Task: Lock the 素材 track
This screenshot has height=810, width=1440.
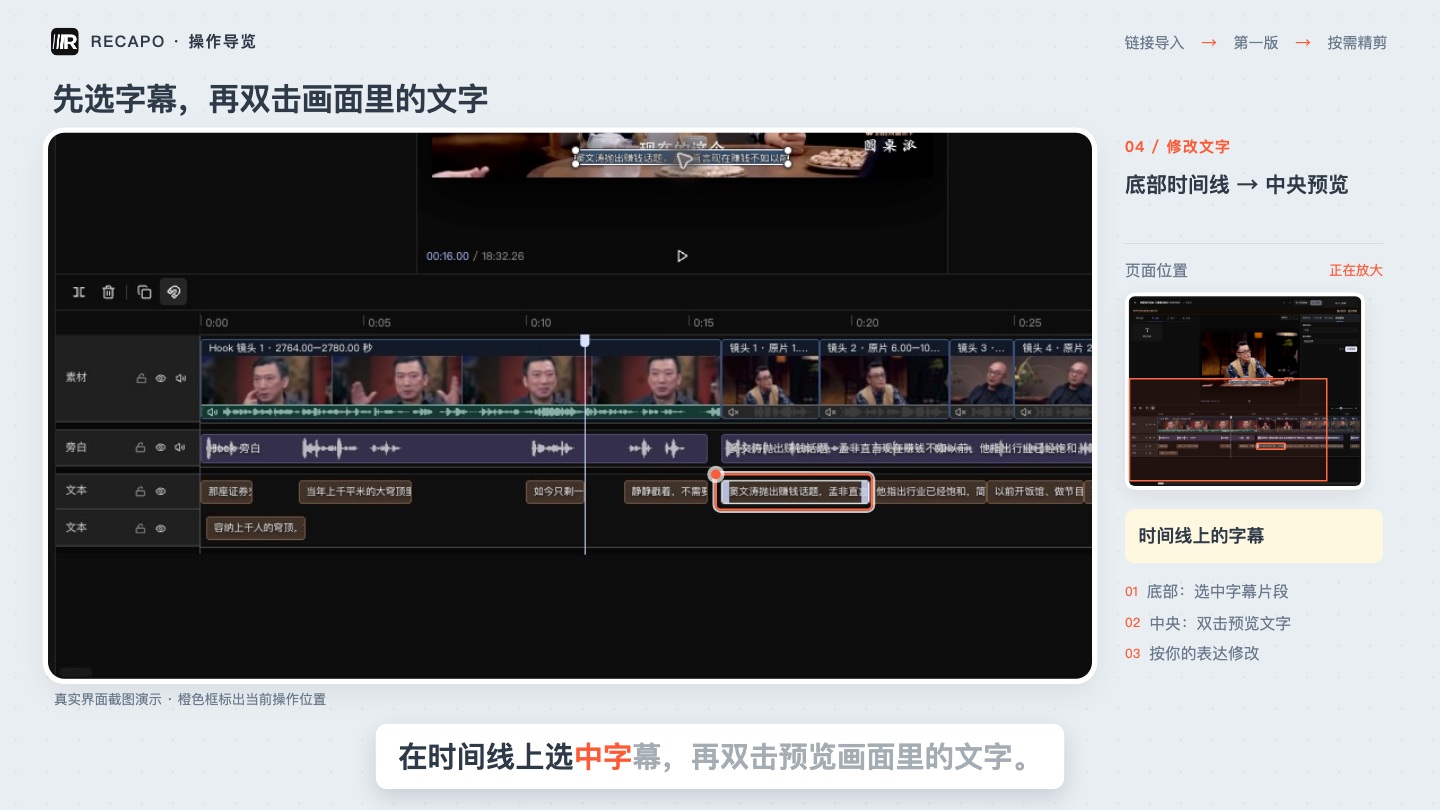Action: pos(141,379)
